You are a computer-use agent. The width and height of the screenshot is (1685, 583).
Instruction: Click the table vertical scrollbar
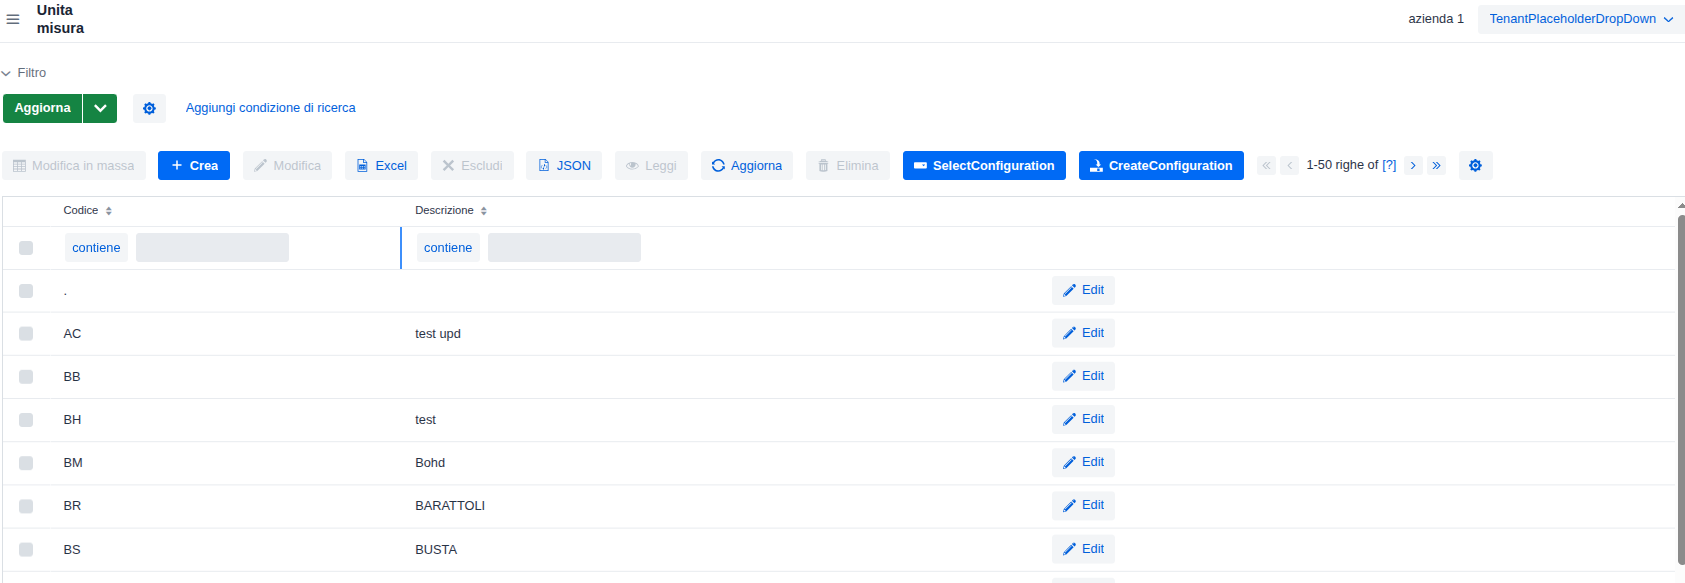coord(1680,390)
